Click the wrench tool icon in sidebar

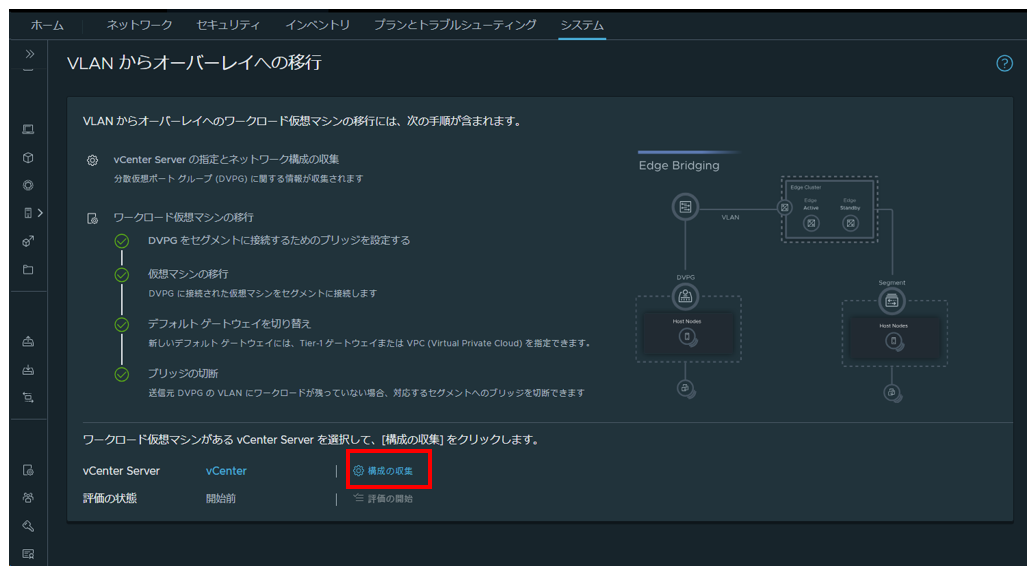pyautogui.click(x=28, y=526)
